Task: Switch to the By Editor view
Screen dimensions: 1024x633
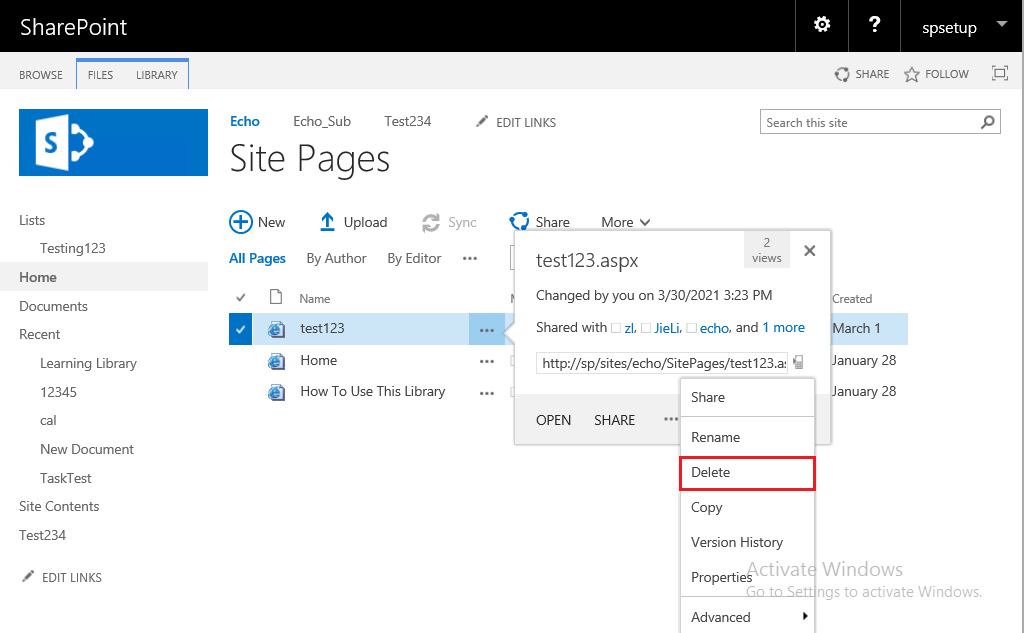Action: [x=414, y=259]
